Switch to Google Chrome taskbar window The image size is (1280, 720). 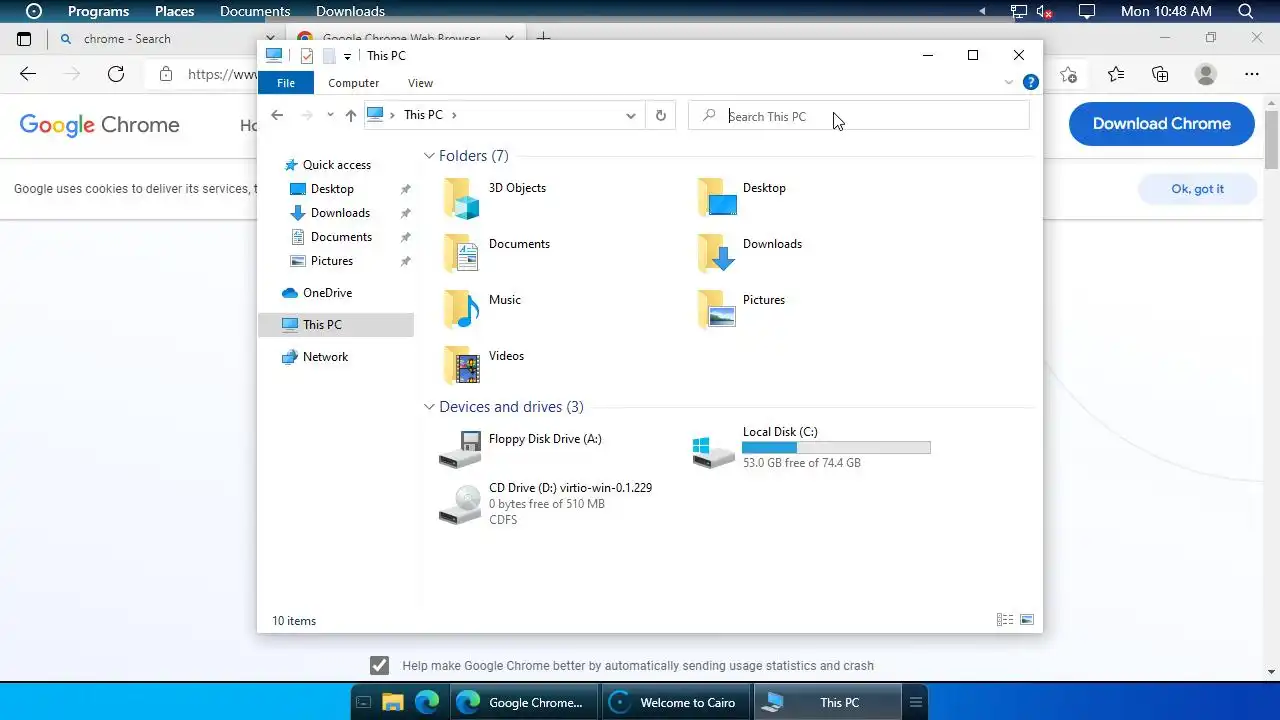tap(523, 702)
